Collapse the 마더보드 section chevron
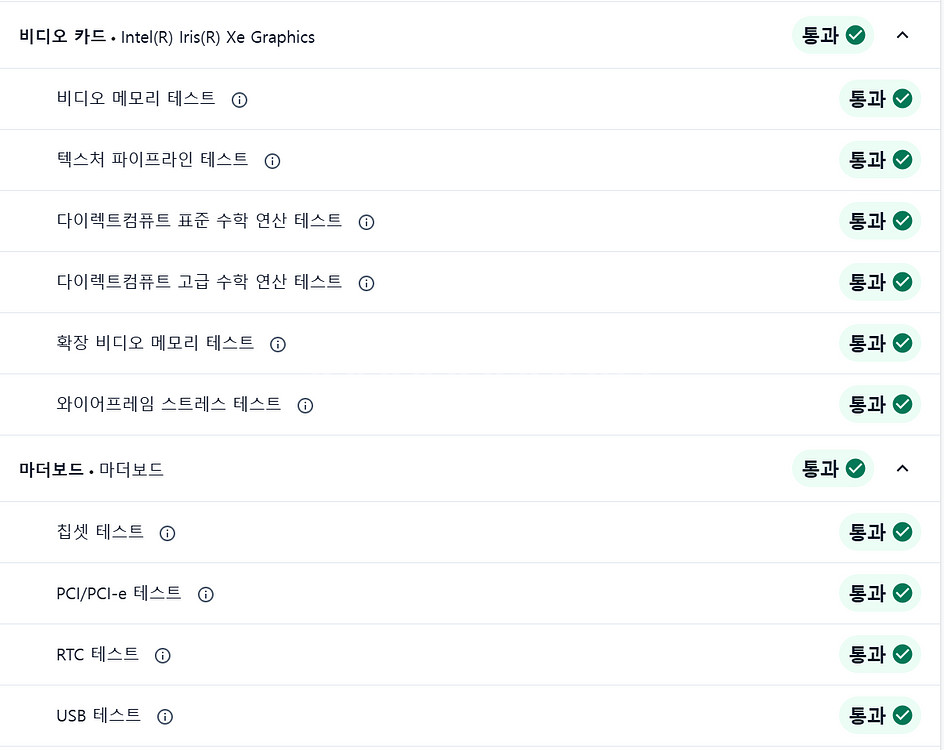 [902, 468]
